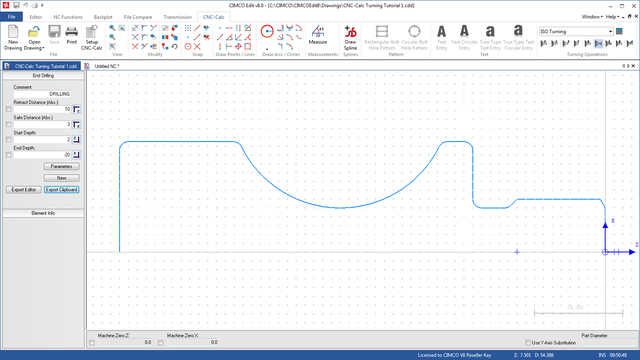Toggle the Retract Distance checkbox
The image size is (640, 360).
point(9,109)
